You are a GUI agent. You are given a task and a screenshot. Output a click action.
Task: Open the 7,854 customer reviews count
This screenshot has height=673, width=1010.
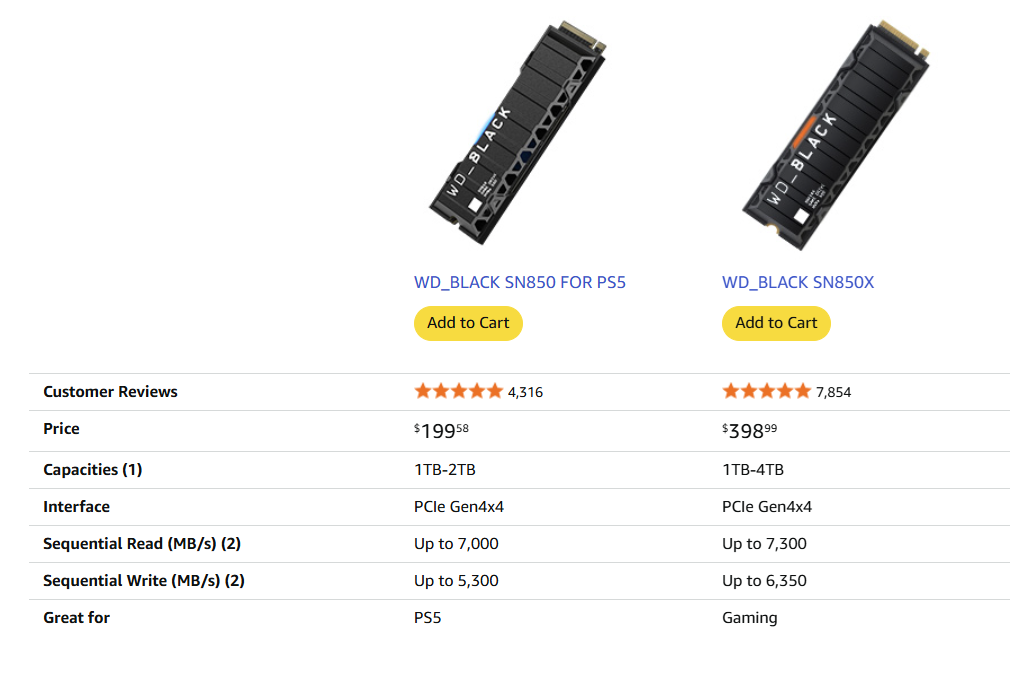click(833, 392)
